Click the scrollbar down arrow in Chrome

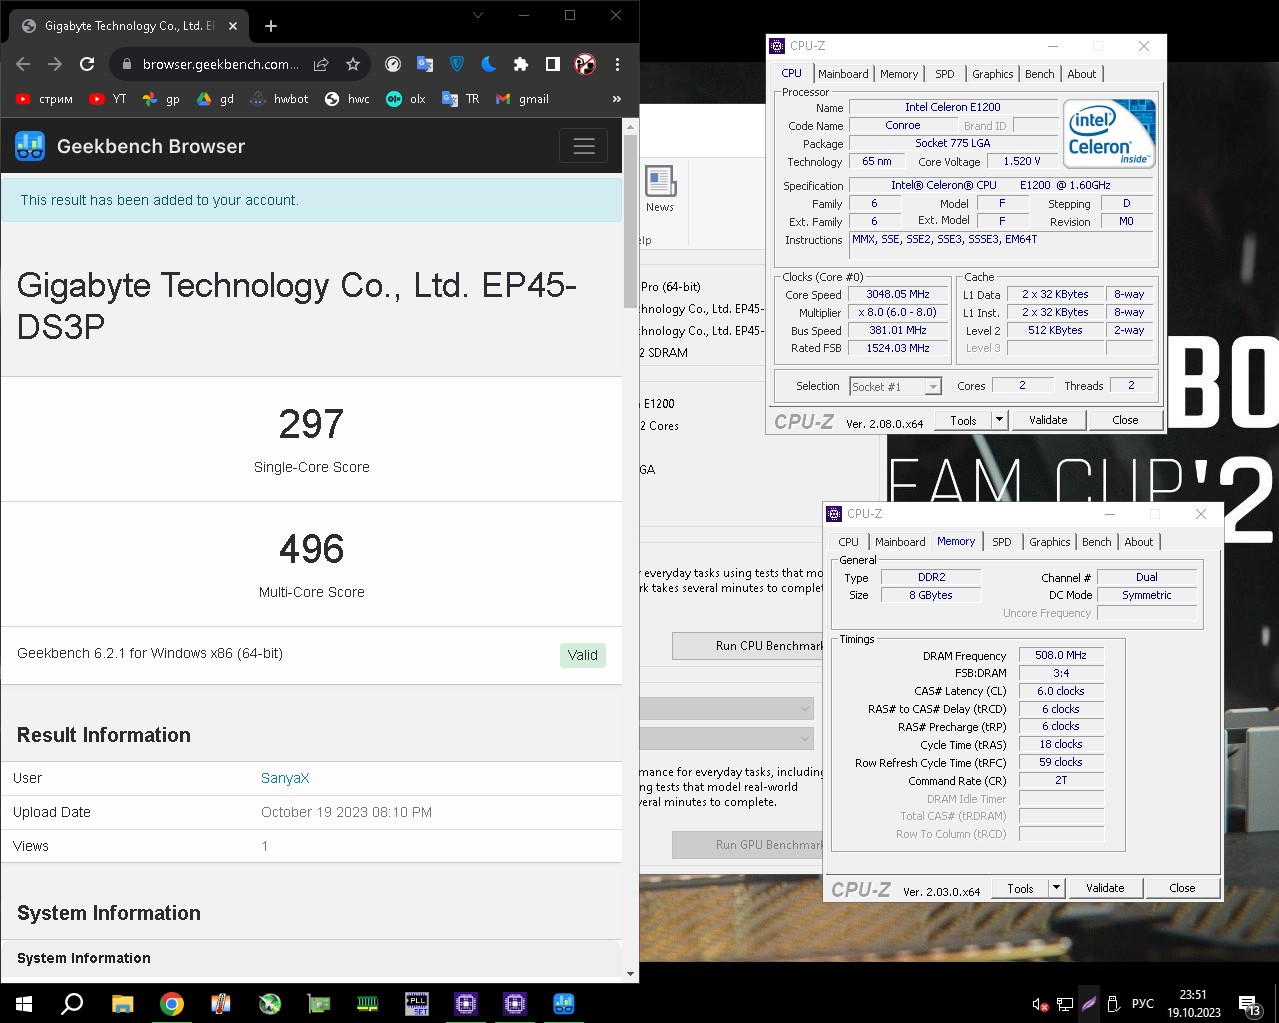coord(630,974)
